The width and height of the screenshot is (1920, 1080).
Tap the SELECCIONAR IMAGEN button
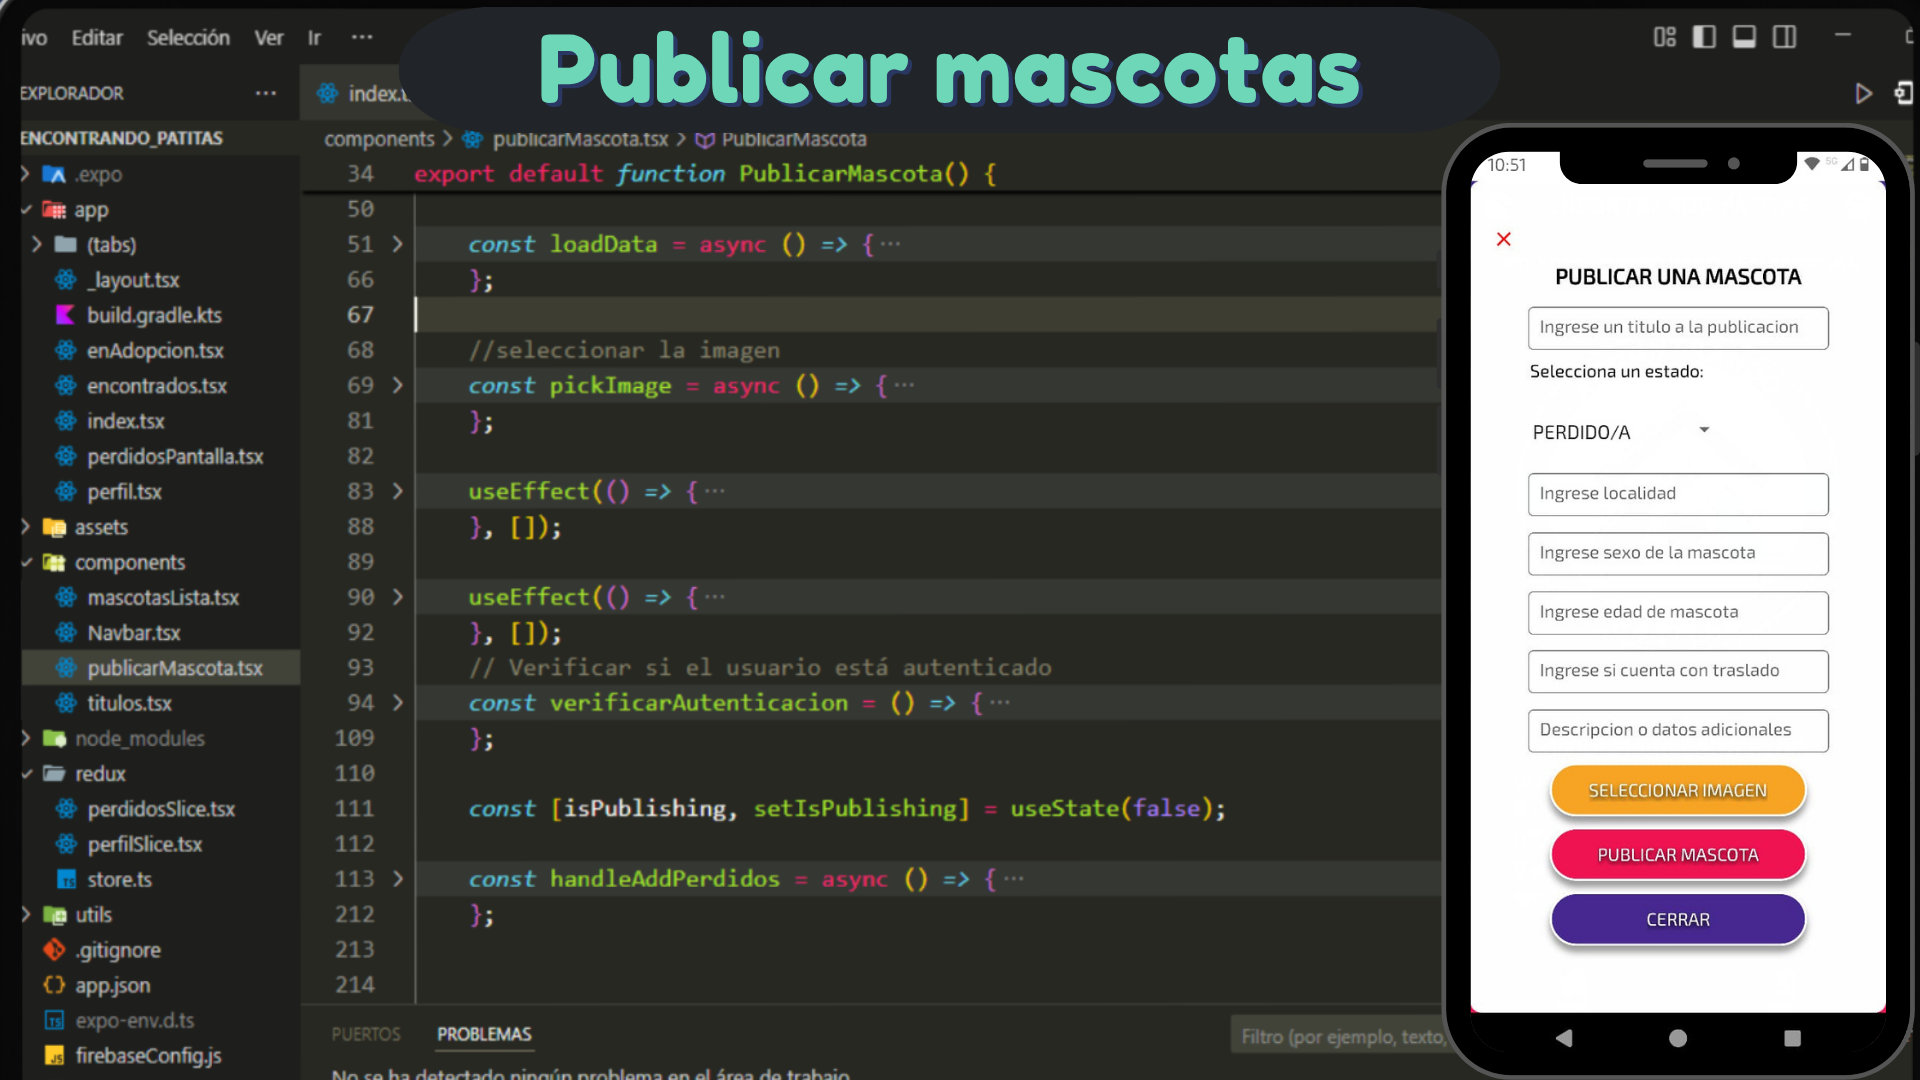point(1677,790)
